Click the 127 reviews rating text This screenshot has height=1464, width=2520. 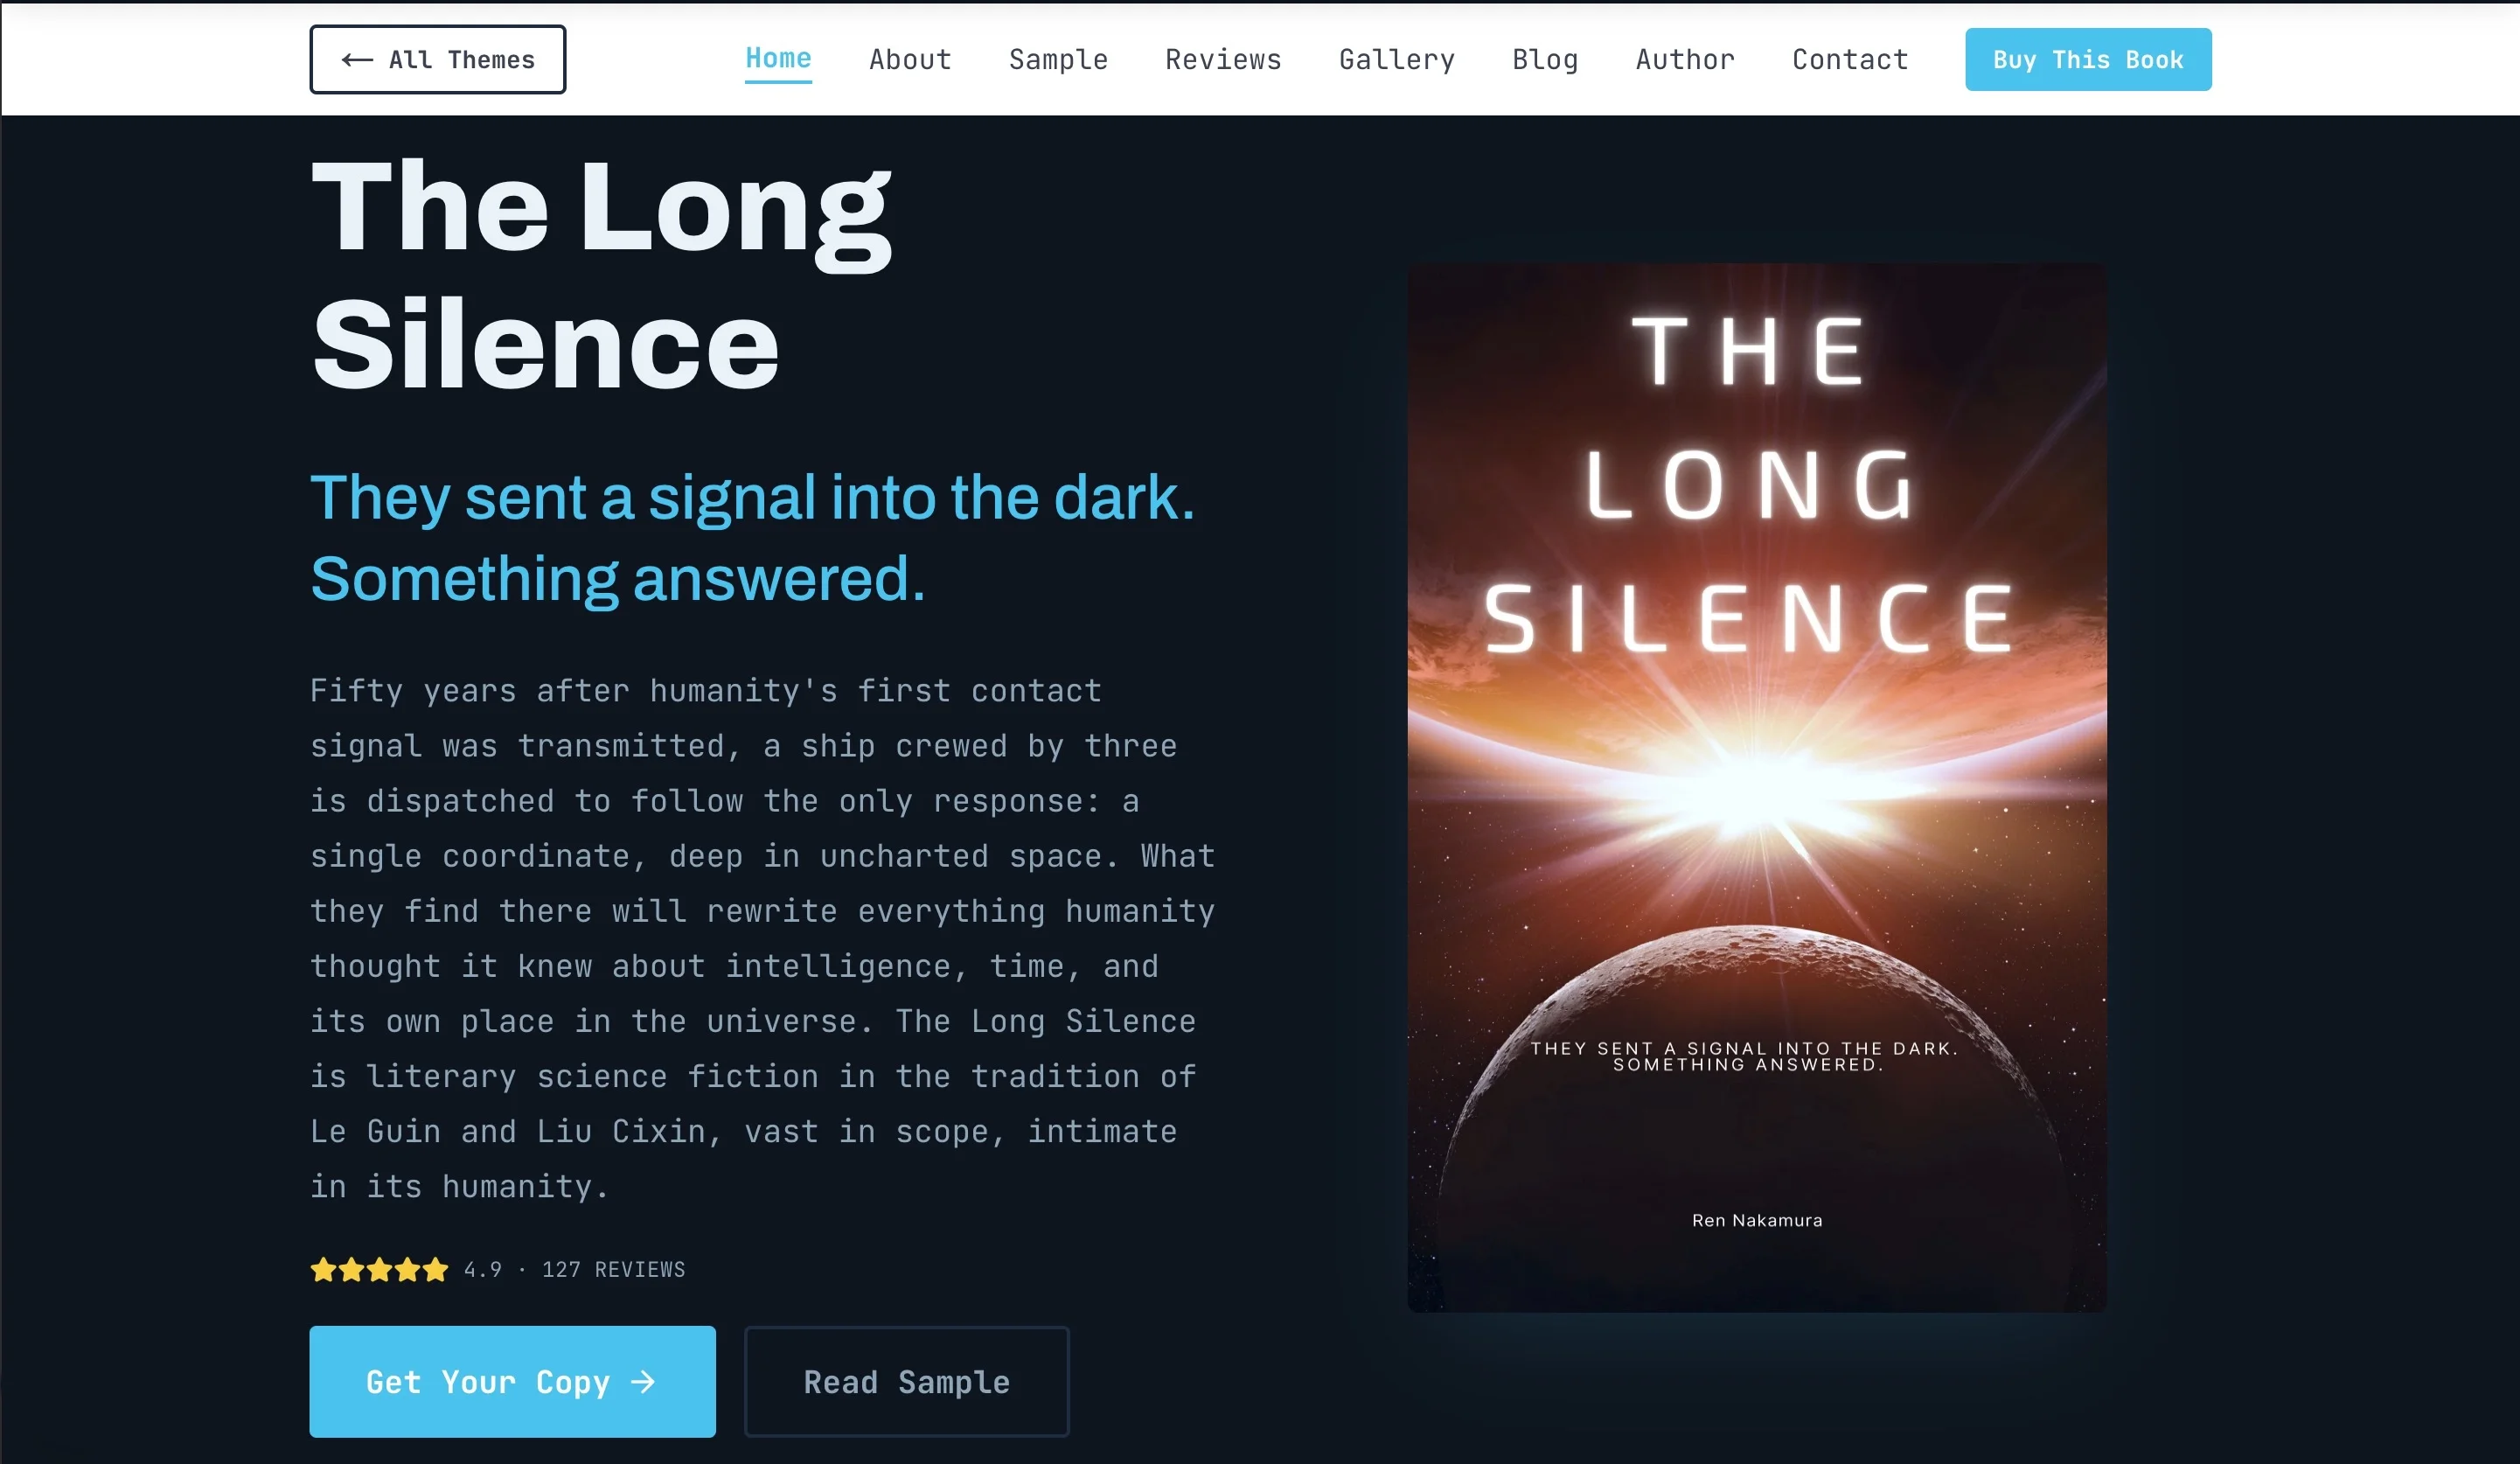click(x=613, y=1270)
